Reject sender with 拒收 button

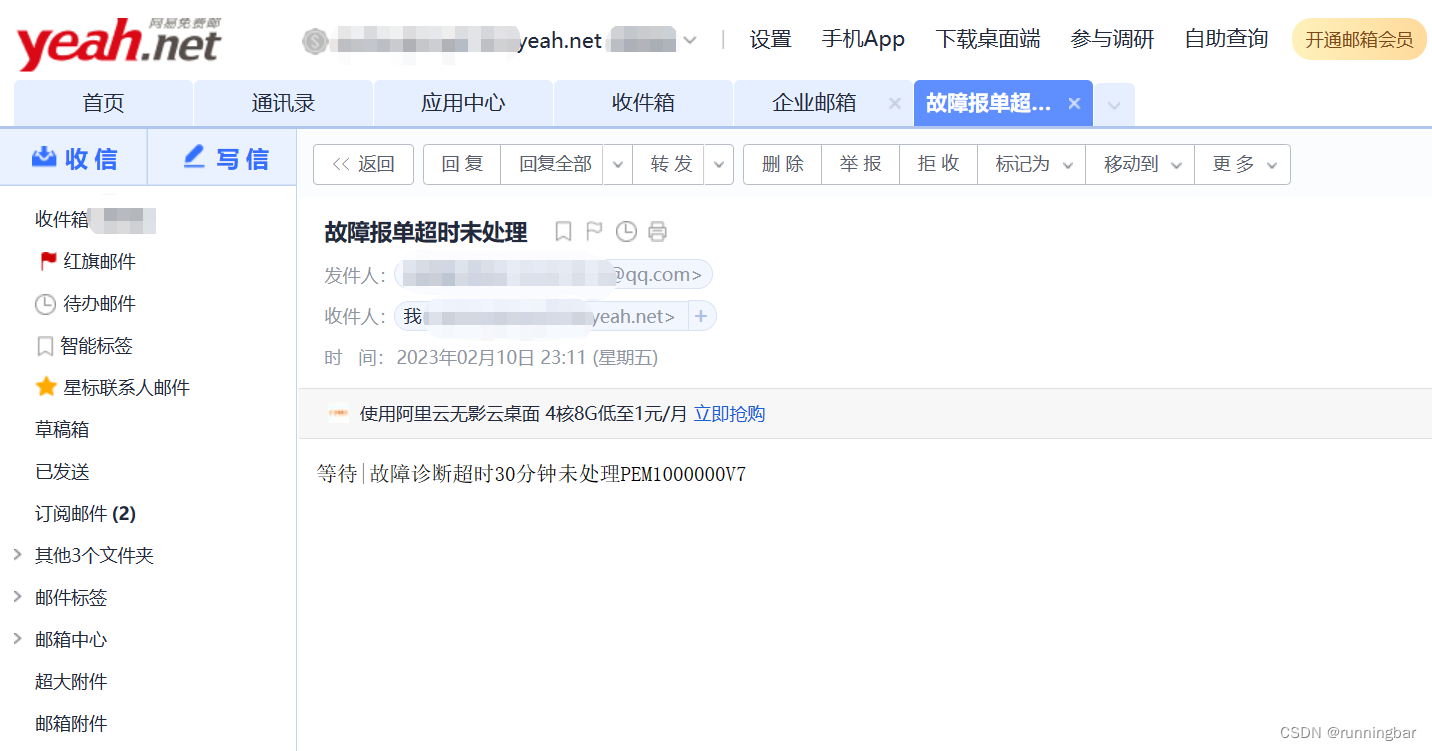[x=938, y=165]
